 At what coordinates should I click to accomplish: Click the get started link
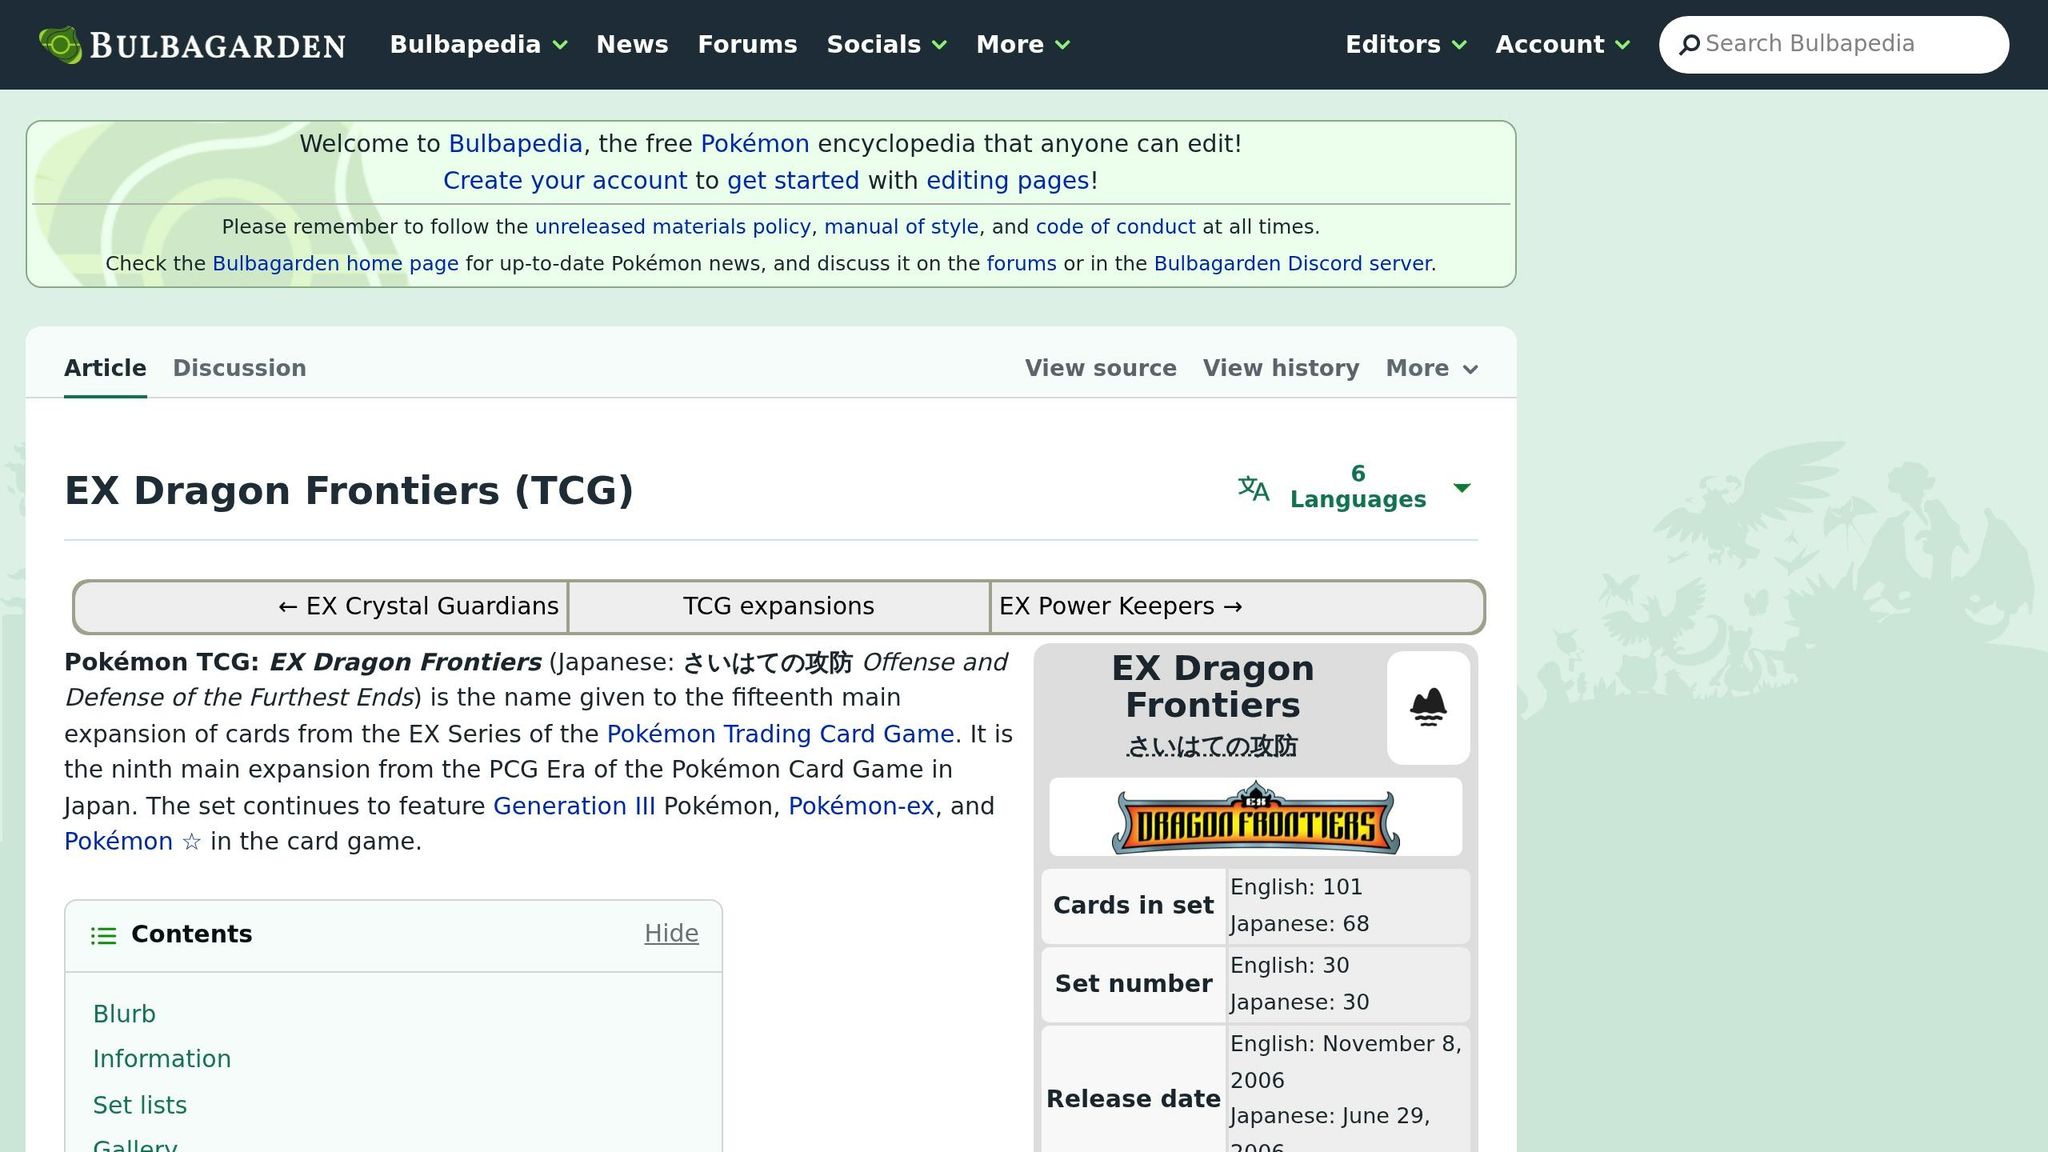(793, 181)
